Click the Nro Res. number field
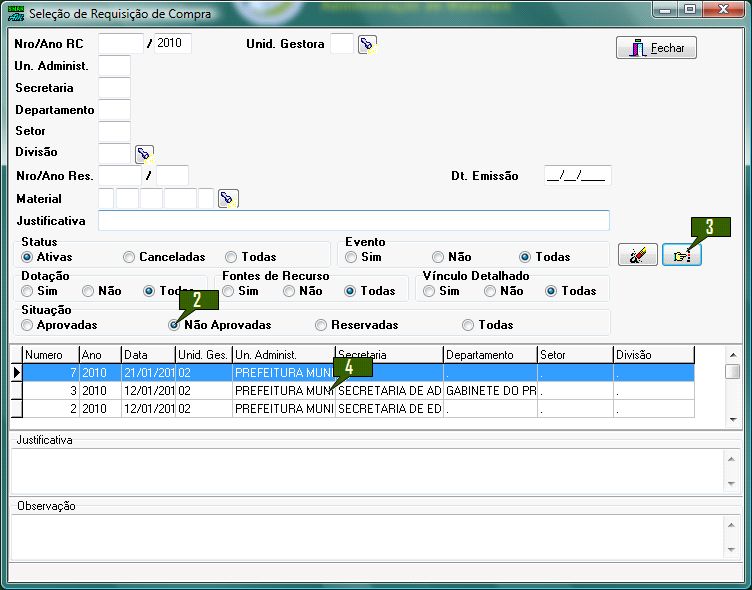 tap(120, 176)
